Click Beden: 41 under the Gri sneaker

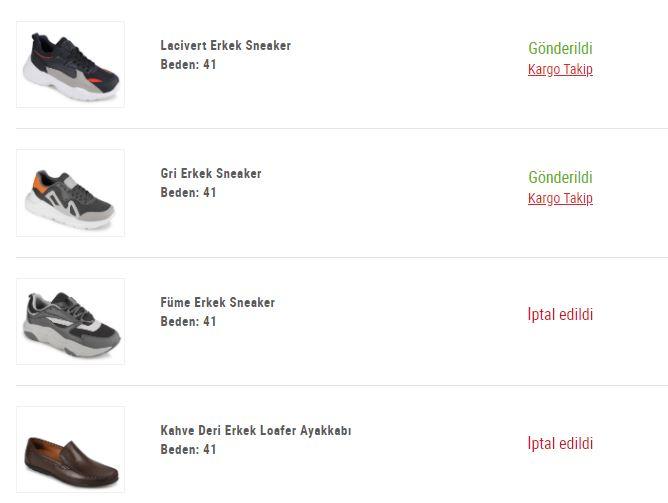(188, 193)
